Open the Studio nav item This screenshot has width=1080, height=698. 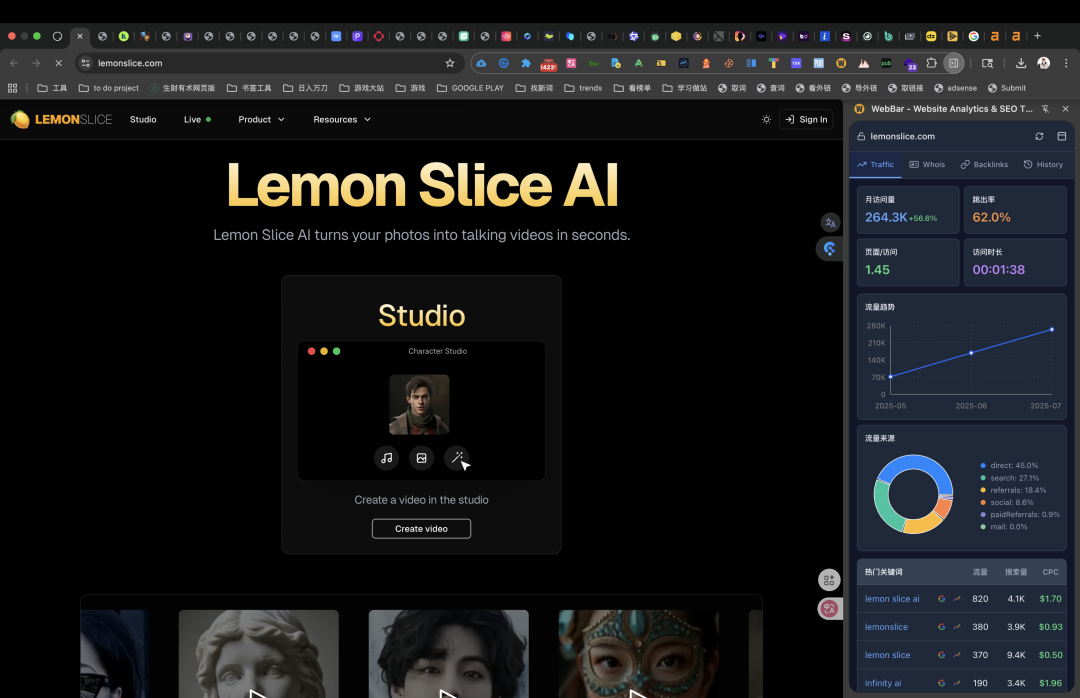click(143, 119)
